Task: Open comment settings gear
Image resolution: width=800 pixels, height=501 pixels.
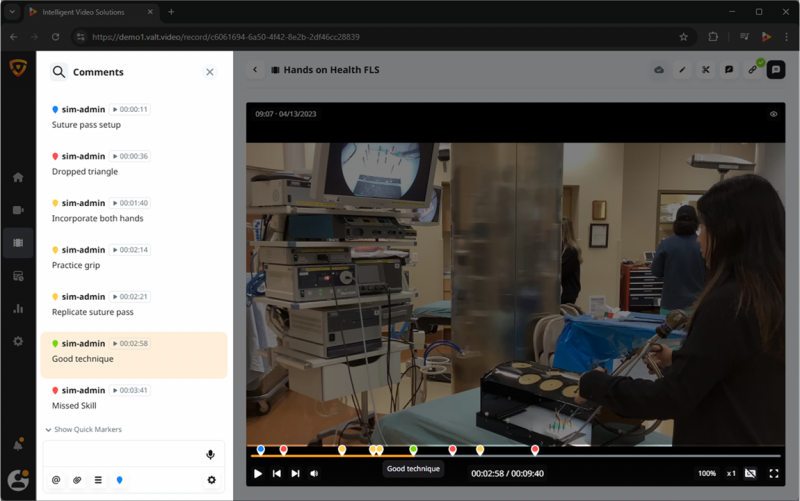Action: pos(211,480)
